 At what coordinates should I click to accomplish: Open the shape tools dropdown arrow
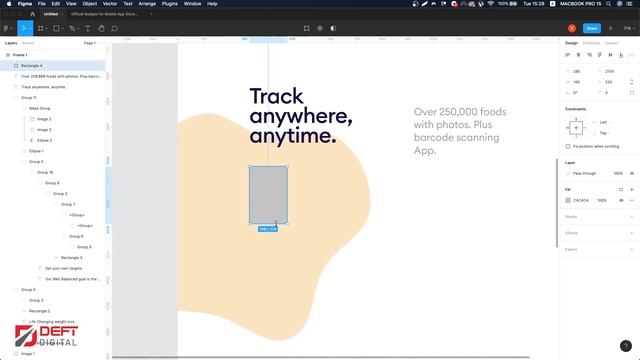pos(62,29)
